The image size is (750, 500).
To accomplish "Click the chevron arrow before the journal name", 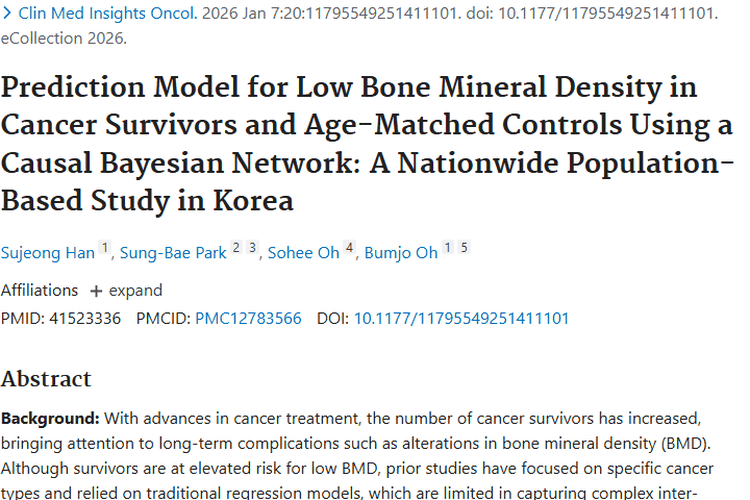I will click(x=8, y=14).
